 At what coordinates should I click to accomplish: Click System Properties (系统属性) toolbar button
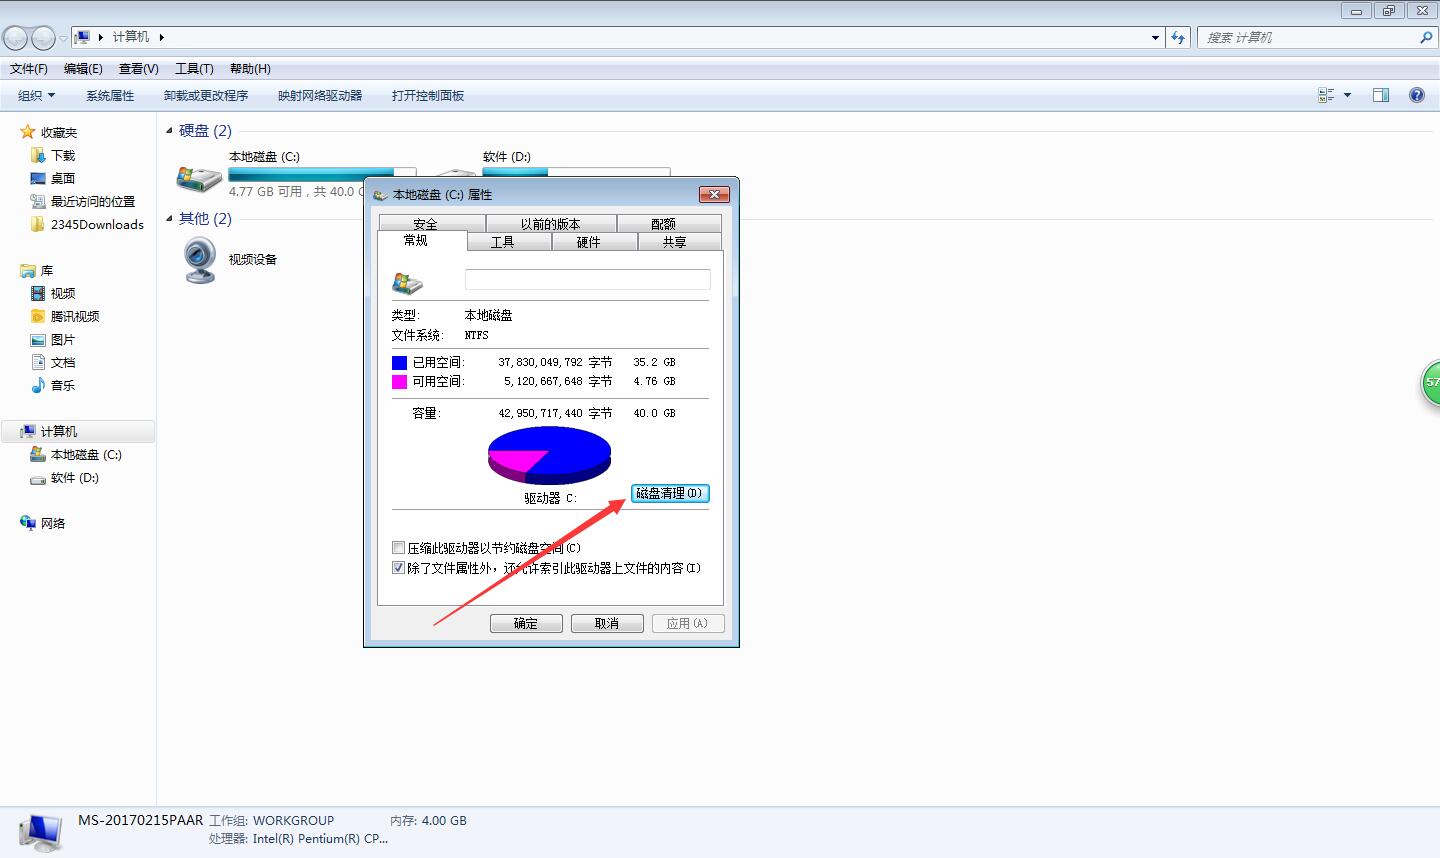(110, 96)
